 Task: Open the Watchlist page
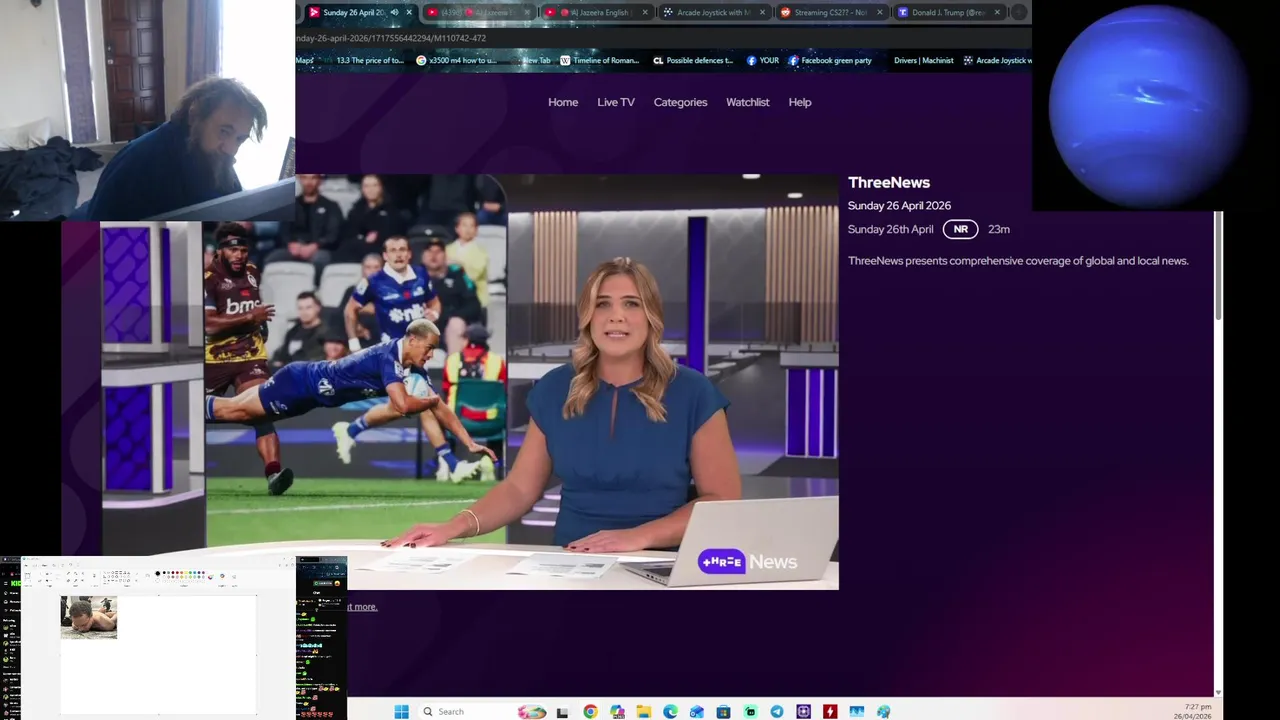(747, 102)
